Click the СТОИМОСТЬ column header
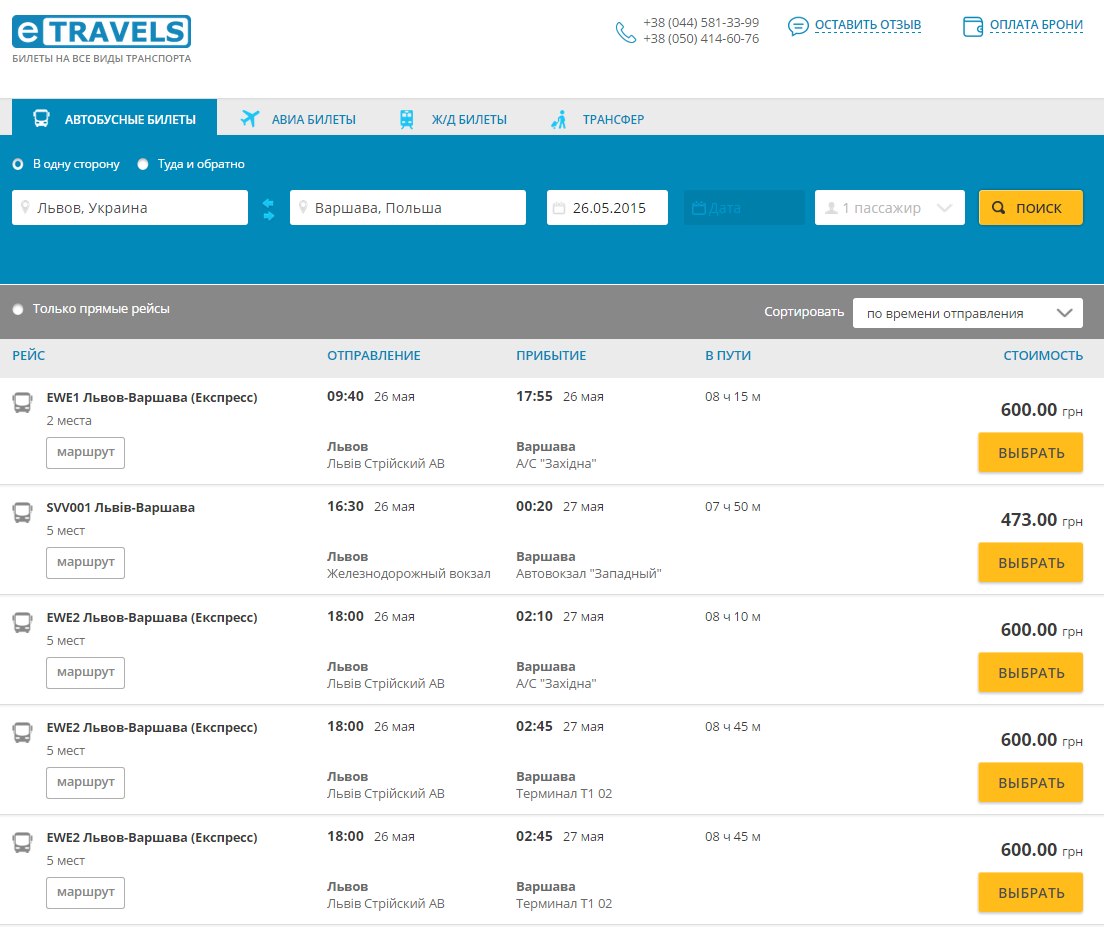The width and height of the screenshot is (1104, 927). tap(1043, 355)
